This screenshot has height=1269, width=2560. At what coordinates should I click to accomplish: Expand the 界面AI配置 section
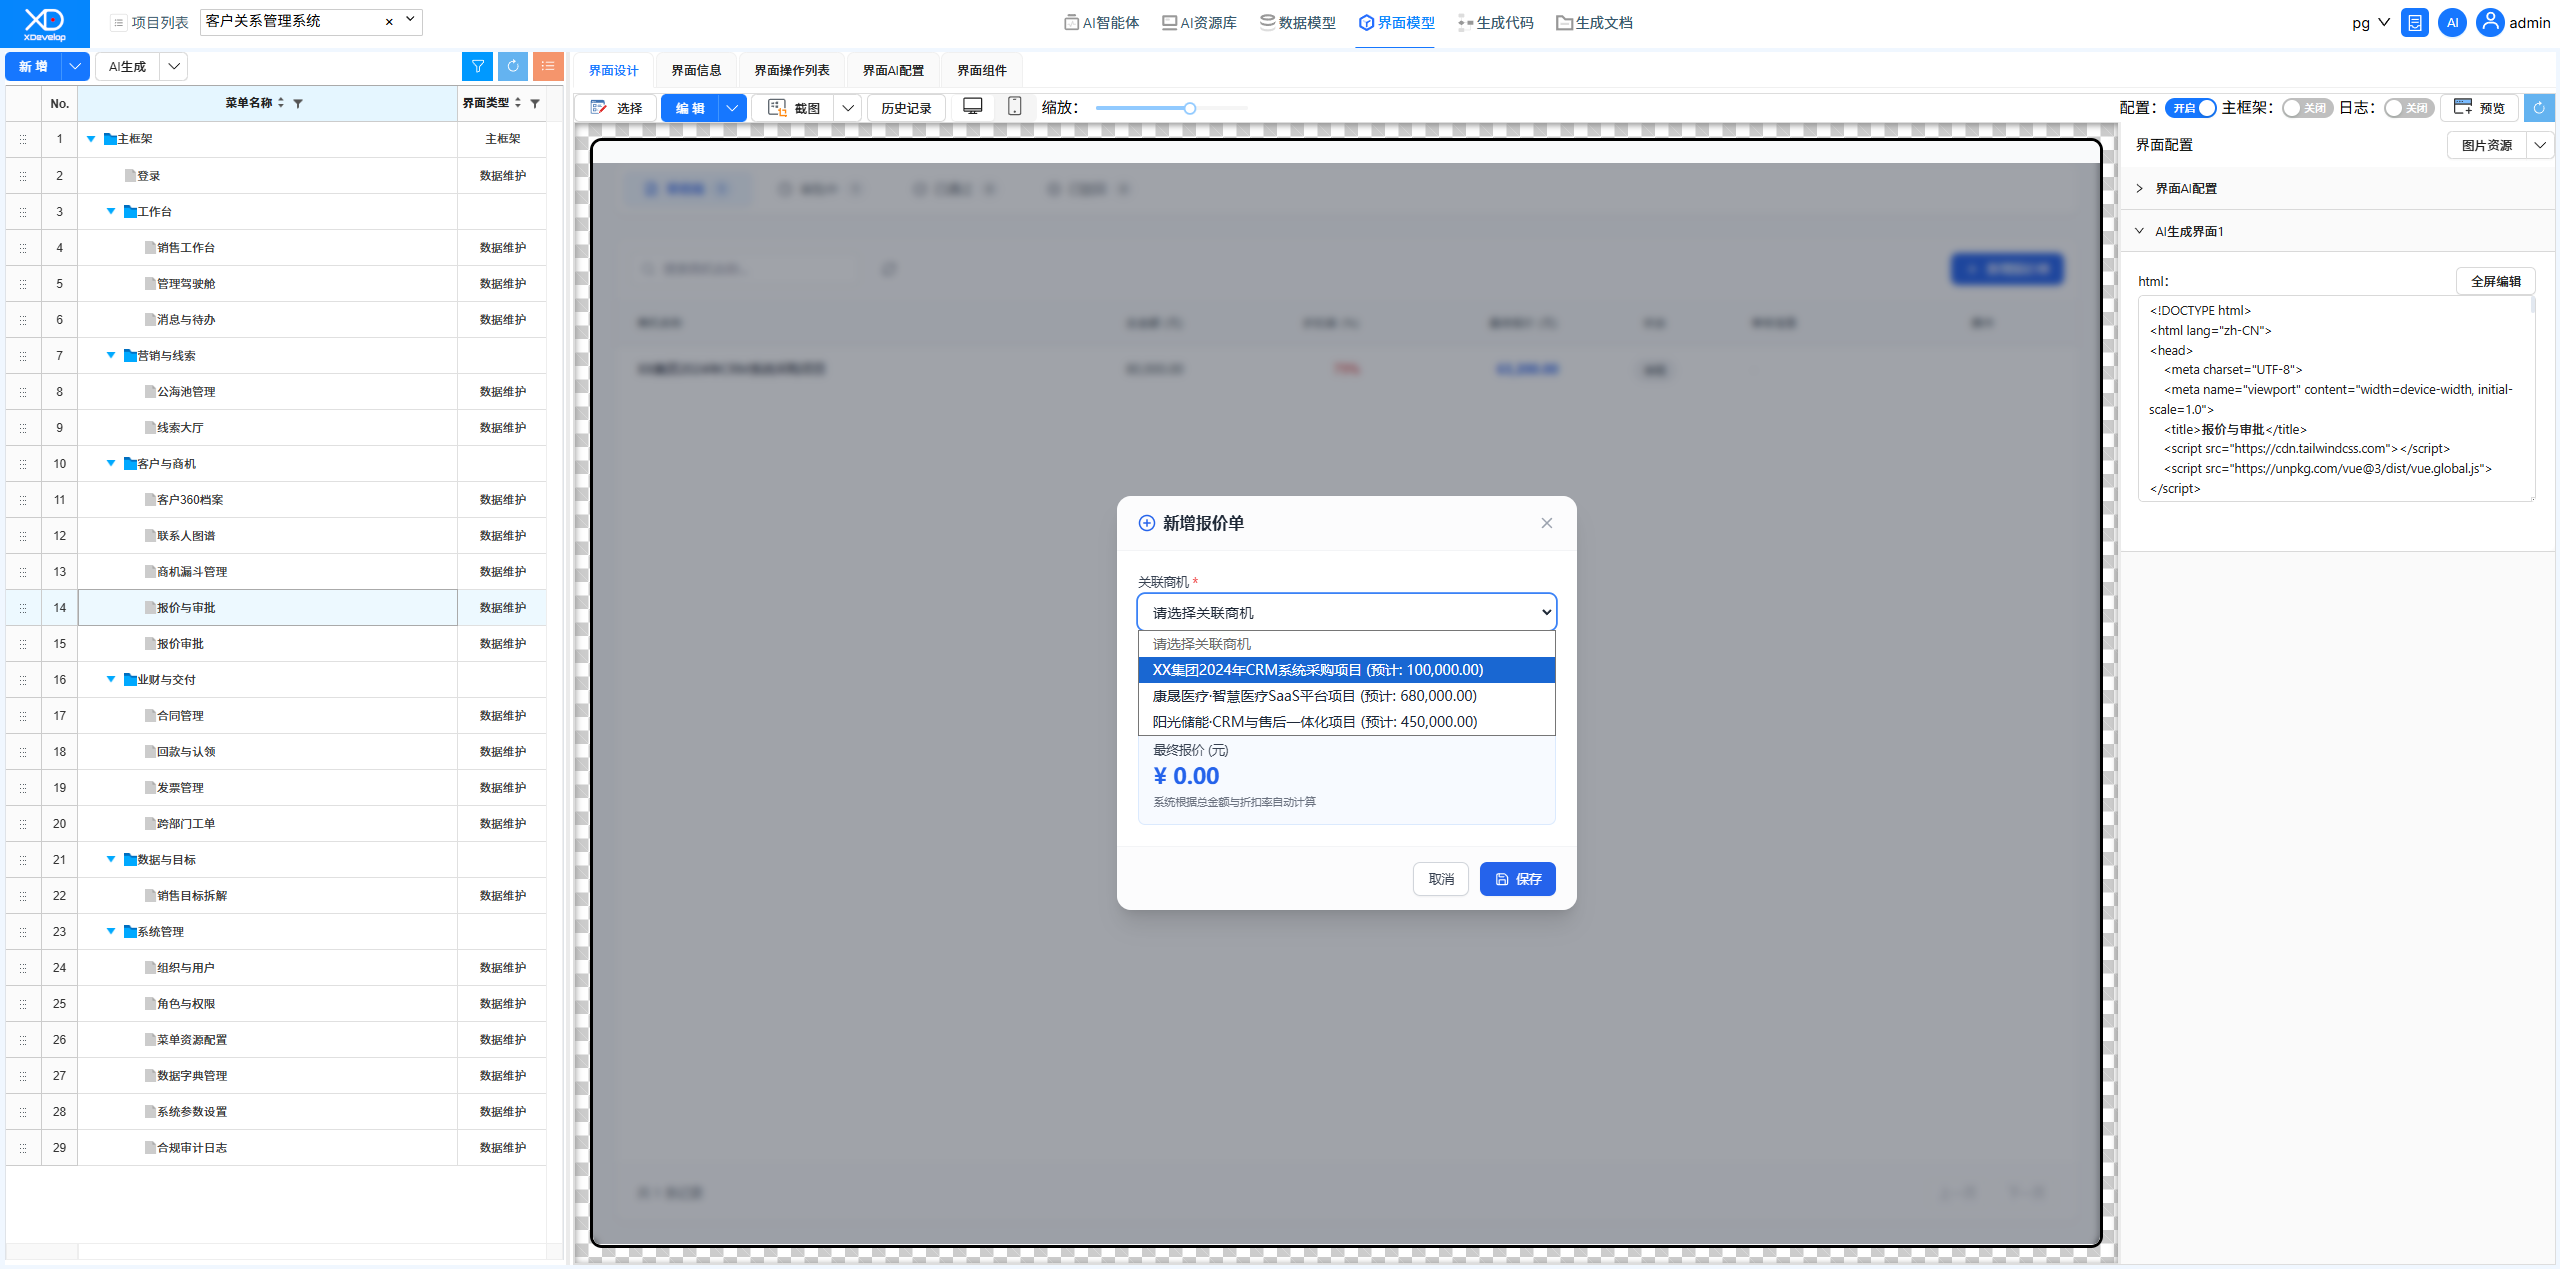coord(2186,188)
